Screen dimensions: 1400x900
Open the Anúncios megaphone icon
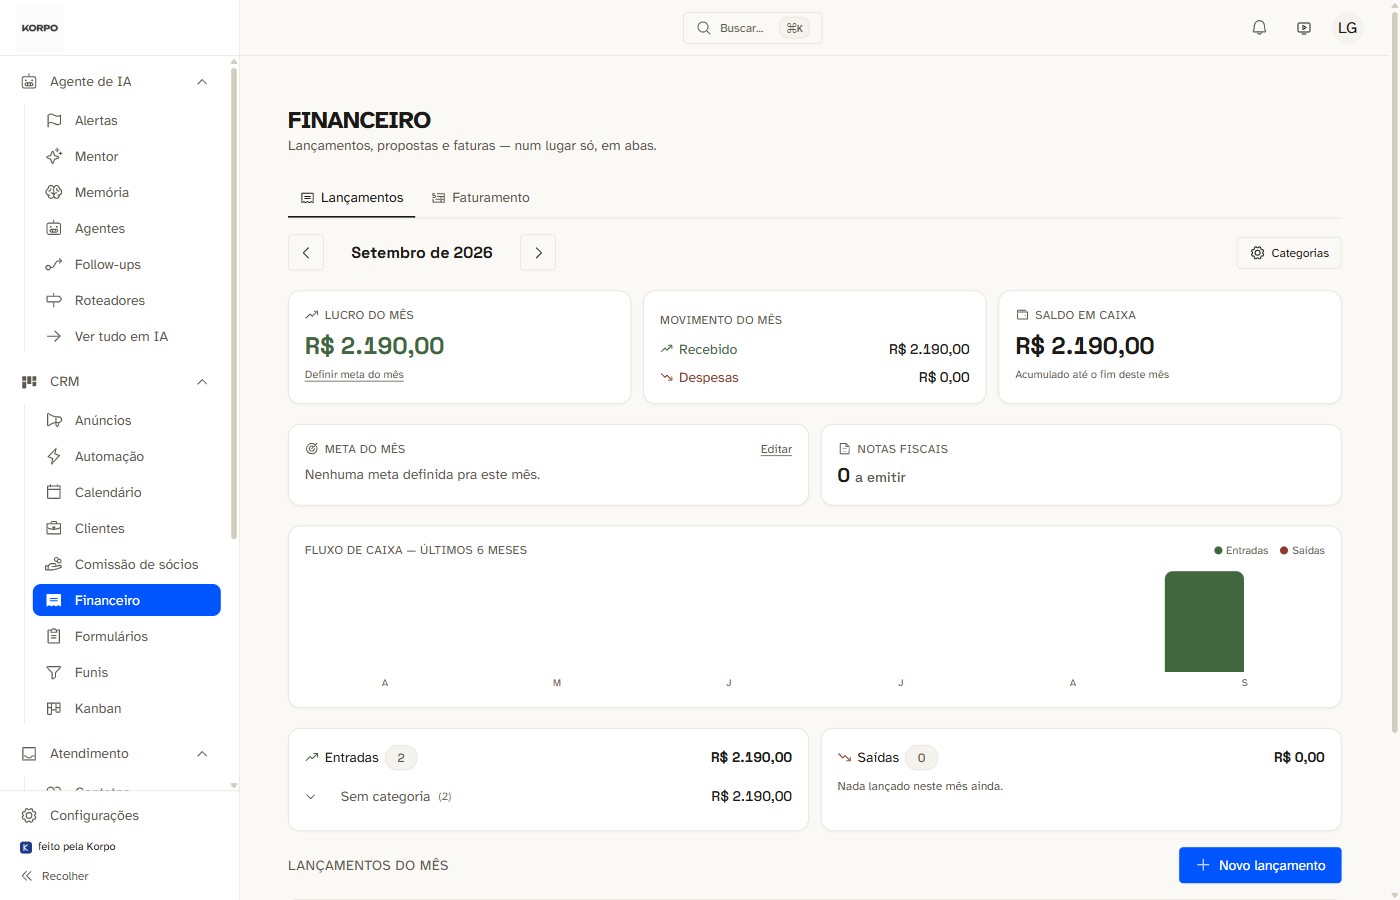(x=54, y=420)
